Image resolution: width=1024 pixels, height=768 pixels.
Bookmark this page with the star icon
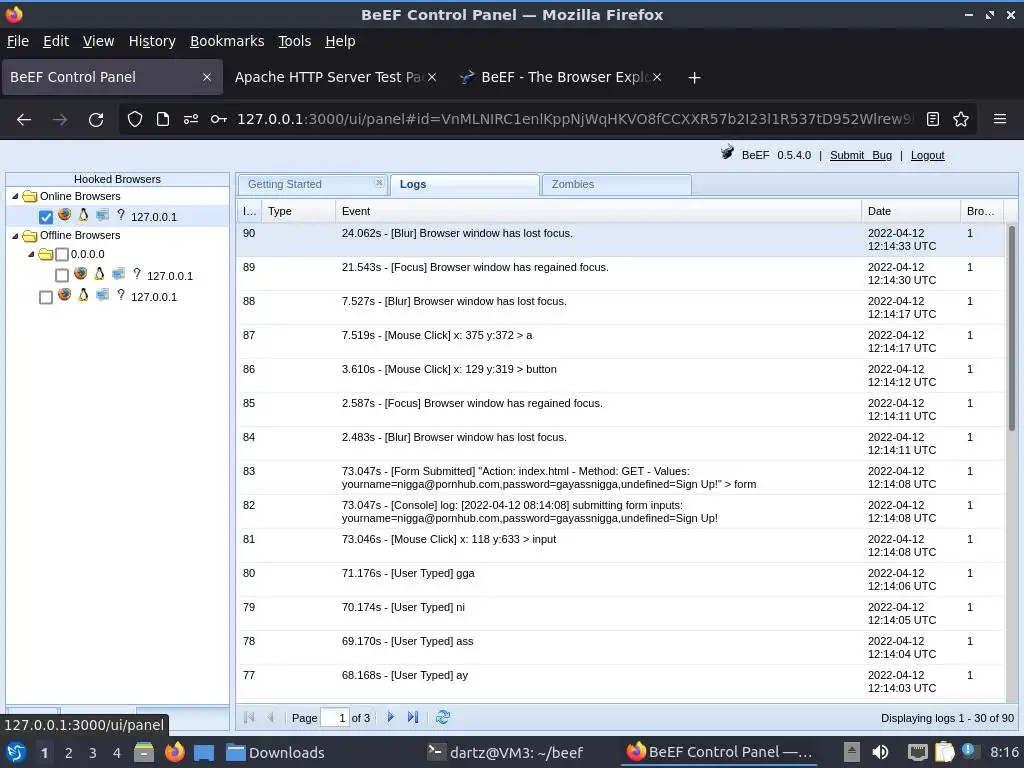point(961,119)
